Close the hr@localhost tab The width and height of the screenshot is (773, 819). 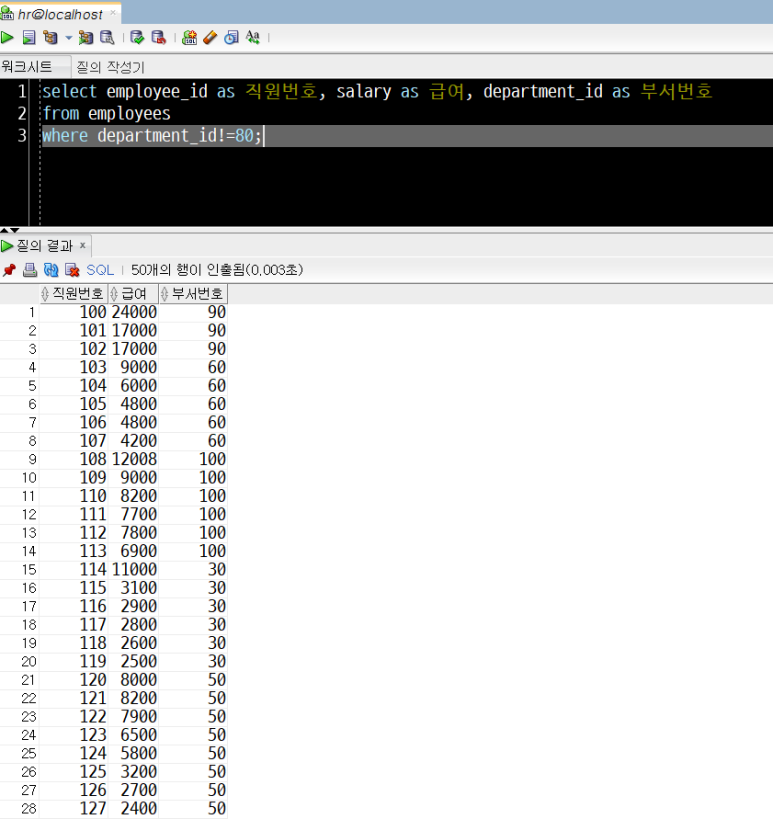113,13
